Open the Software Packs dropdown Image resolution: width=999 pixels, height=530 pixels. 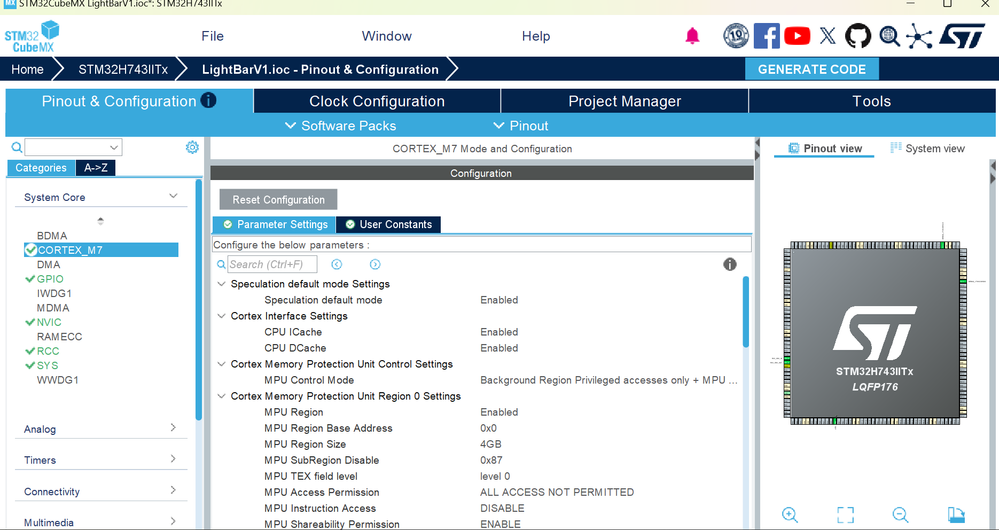click(x=340, y=125)
